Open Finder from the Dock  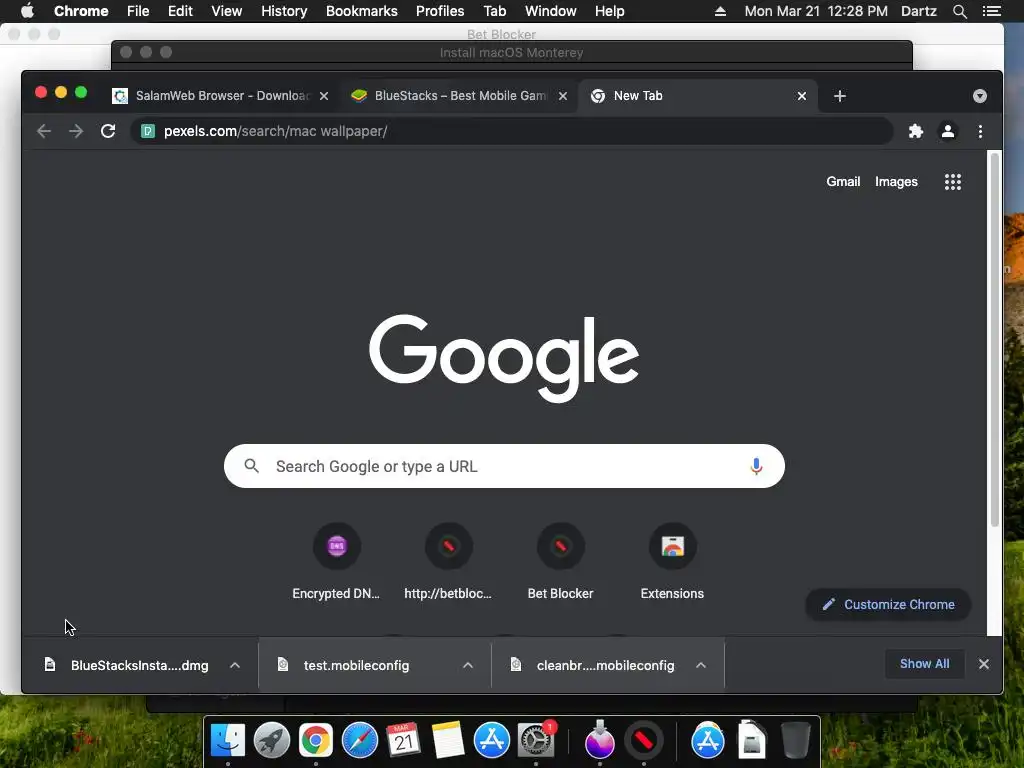pyautogui.click(x=227, y=741)
